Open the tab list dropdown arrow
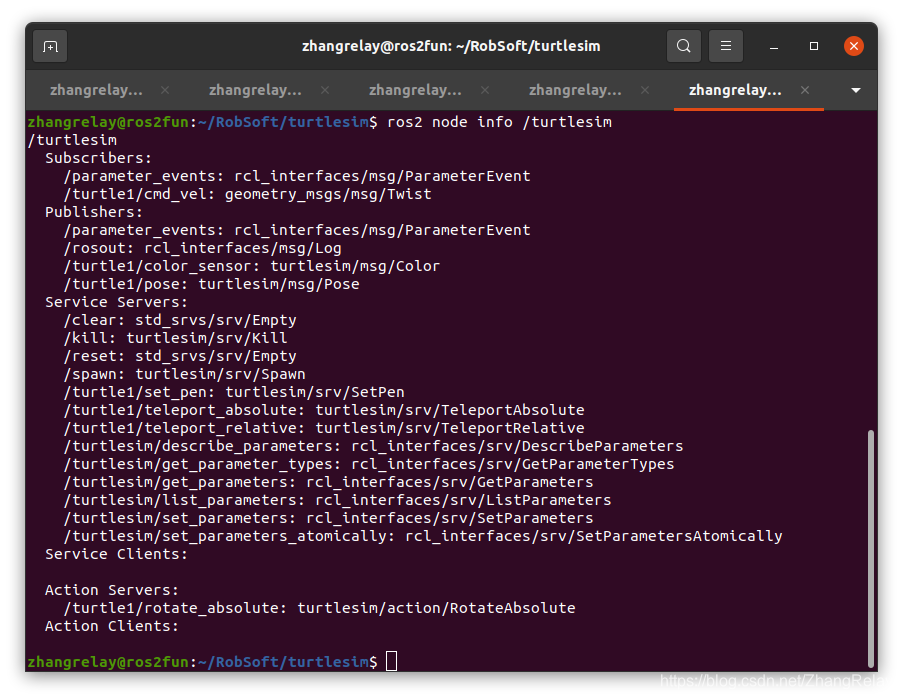The height and width of the screenshot is (700, 903). tap(856, 90)
